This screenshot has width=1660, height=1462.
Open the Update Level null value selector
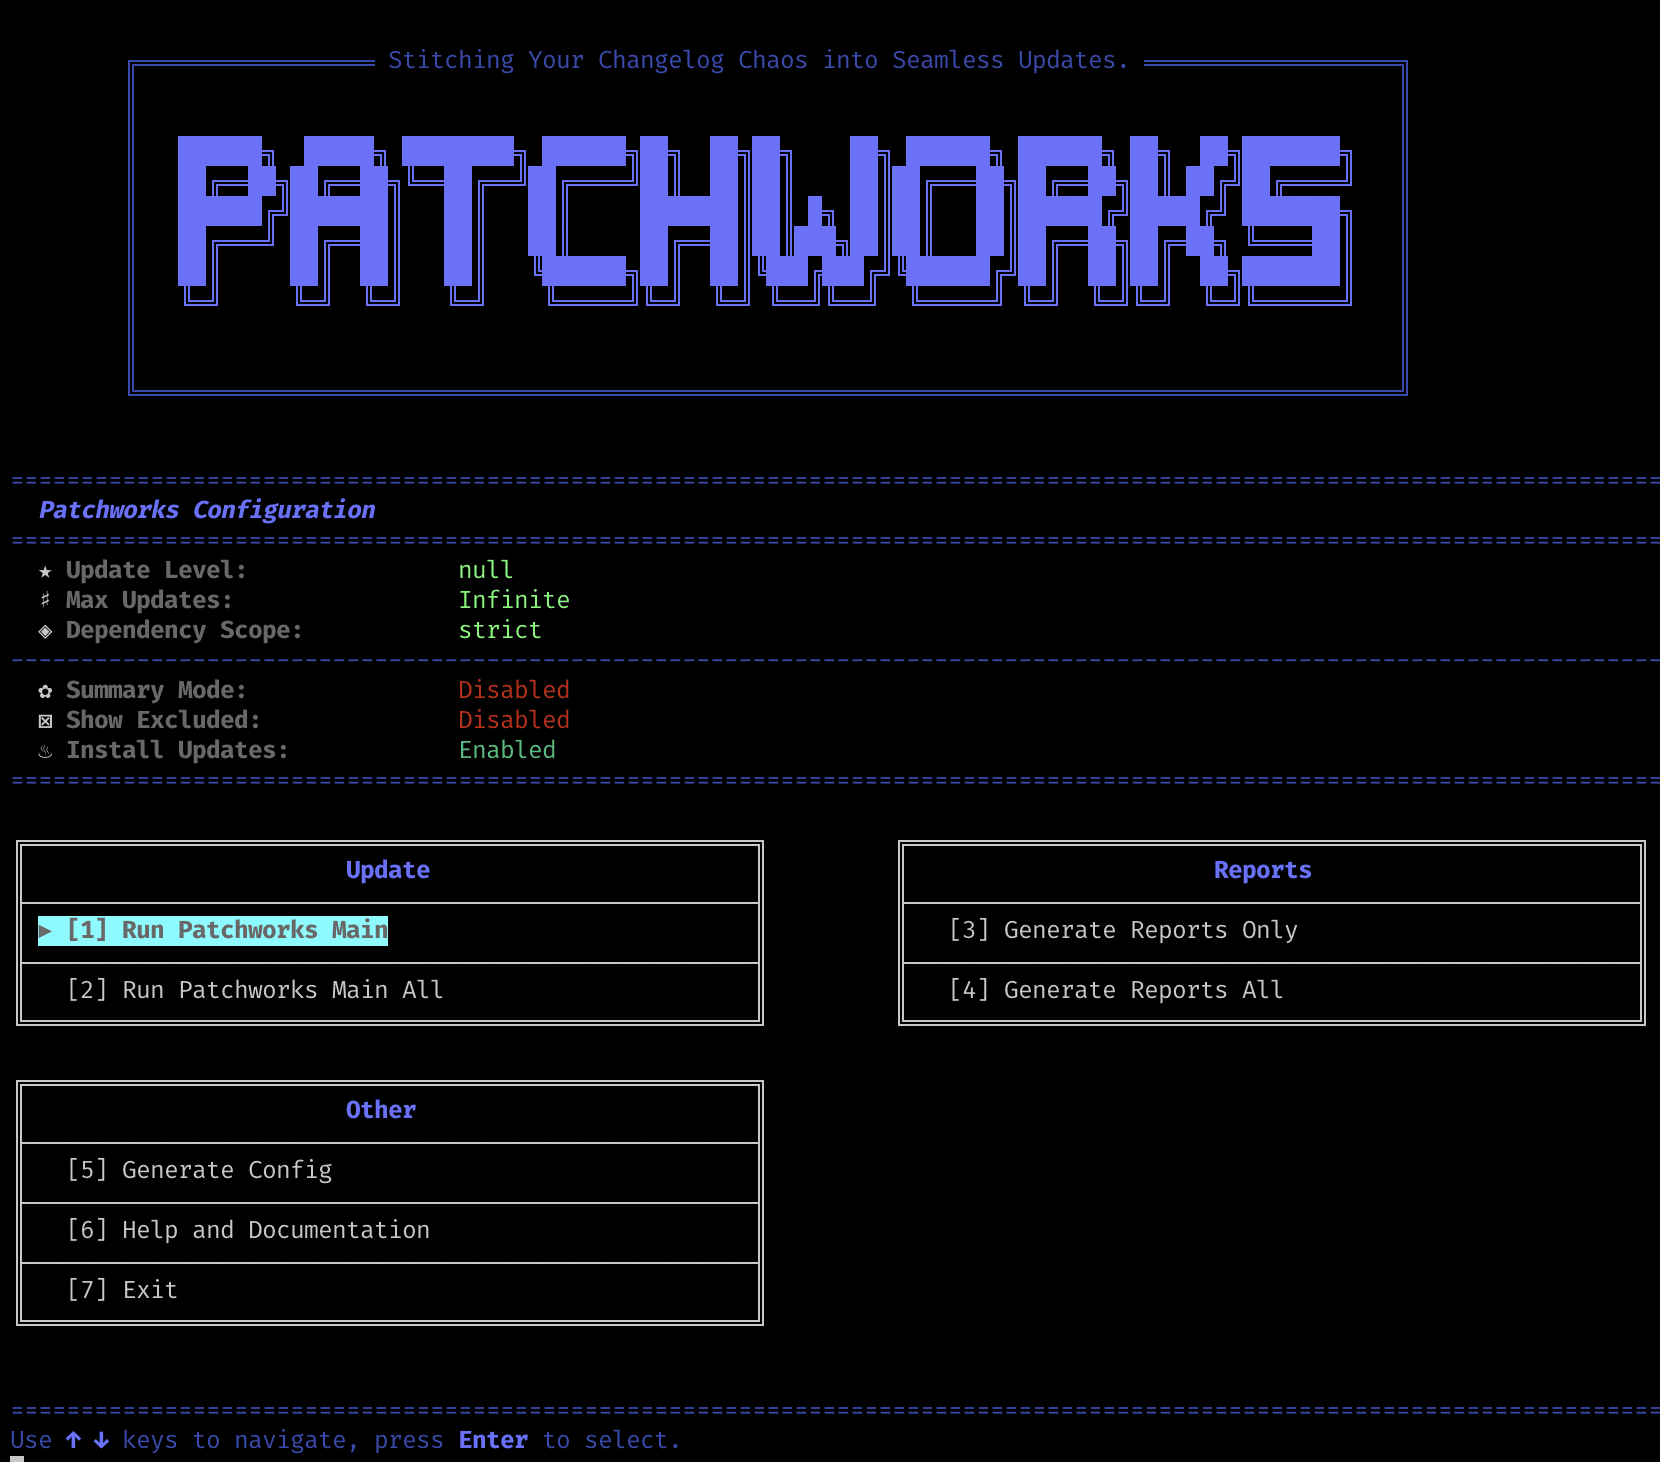pos(486,570)
